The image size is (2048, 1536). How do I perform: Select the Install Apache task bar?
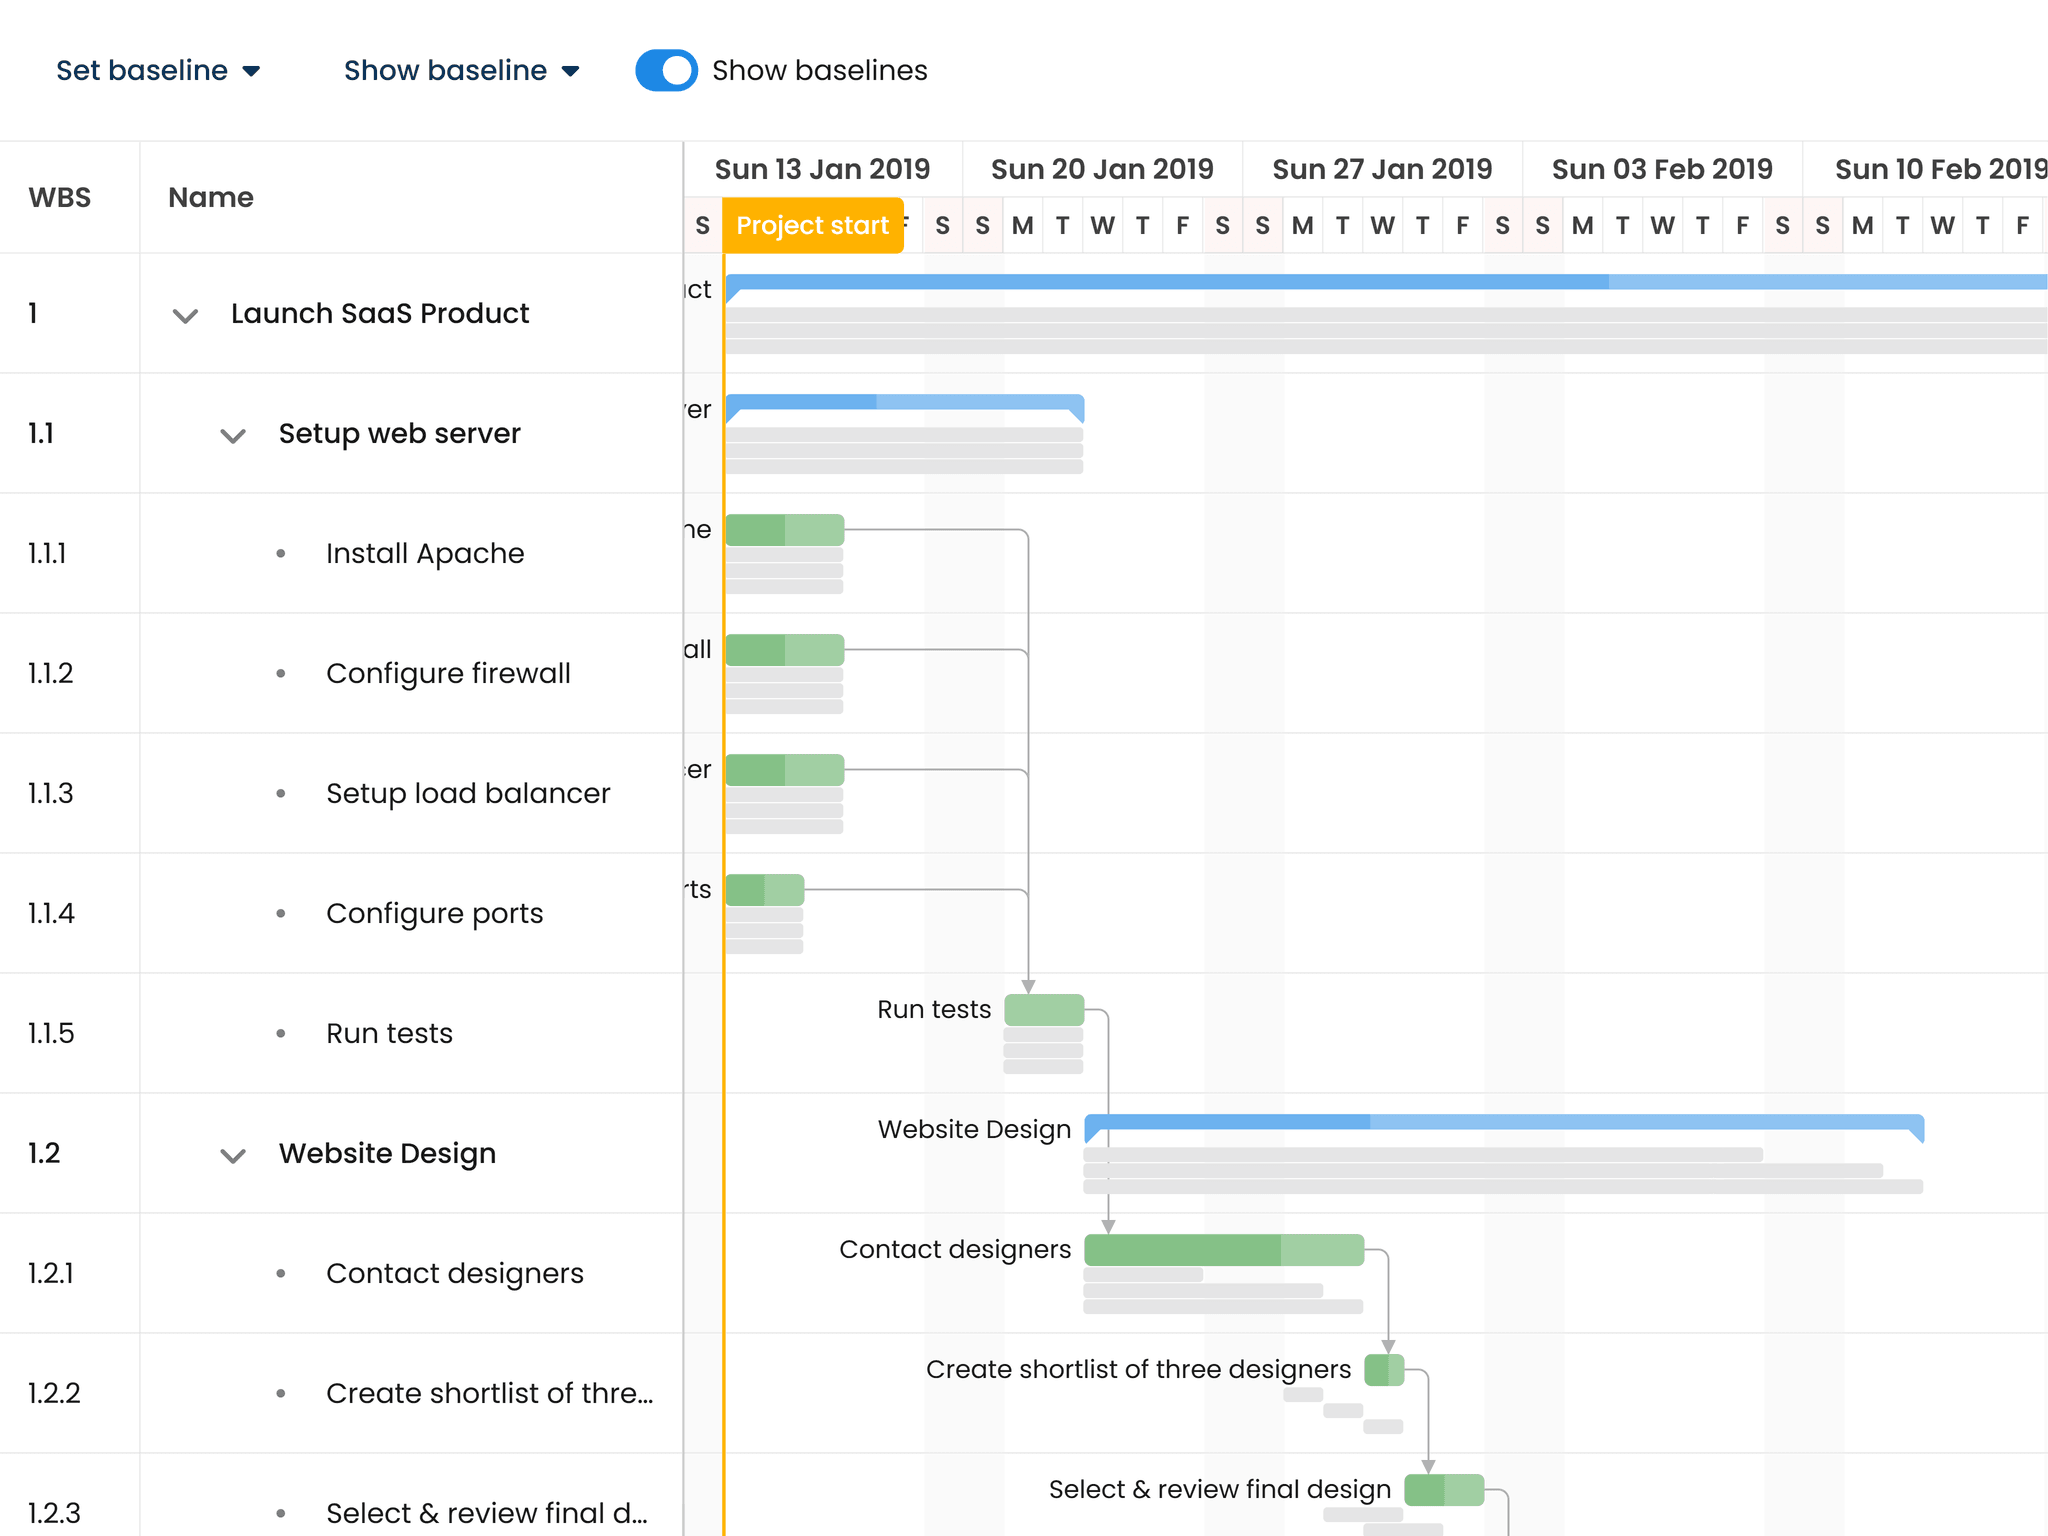point(785,530)
